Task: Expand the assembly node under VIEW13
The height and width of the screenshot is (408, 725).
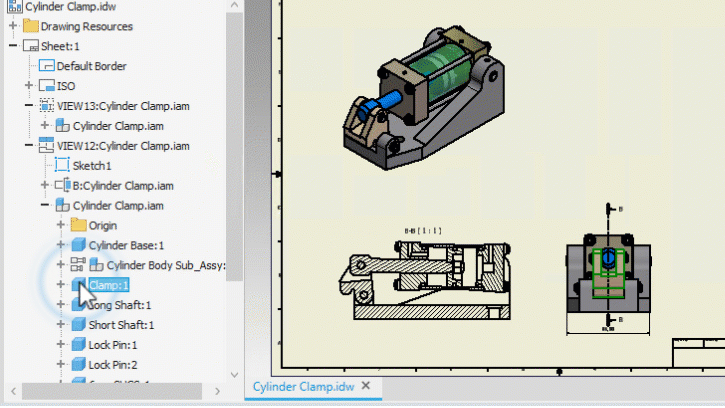Action: click(44, 125)
